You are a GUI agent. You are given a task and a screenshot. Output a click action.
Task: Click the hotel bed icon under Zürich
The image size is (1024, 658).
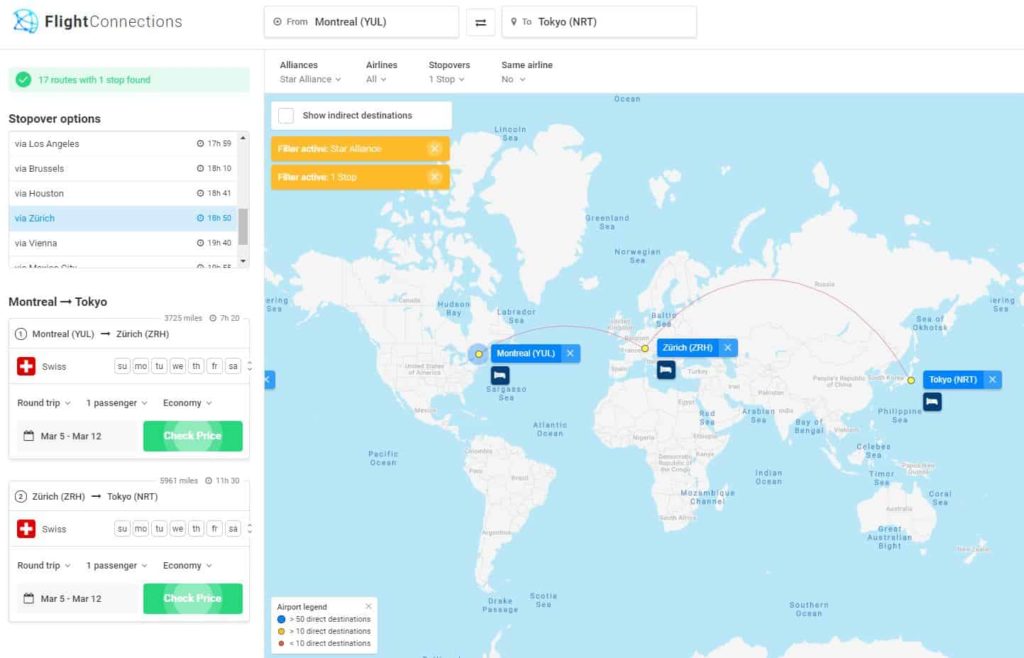[666, 370]
